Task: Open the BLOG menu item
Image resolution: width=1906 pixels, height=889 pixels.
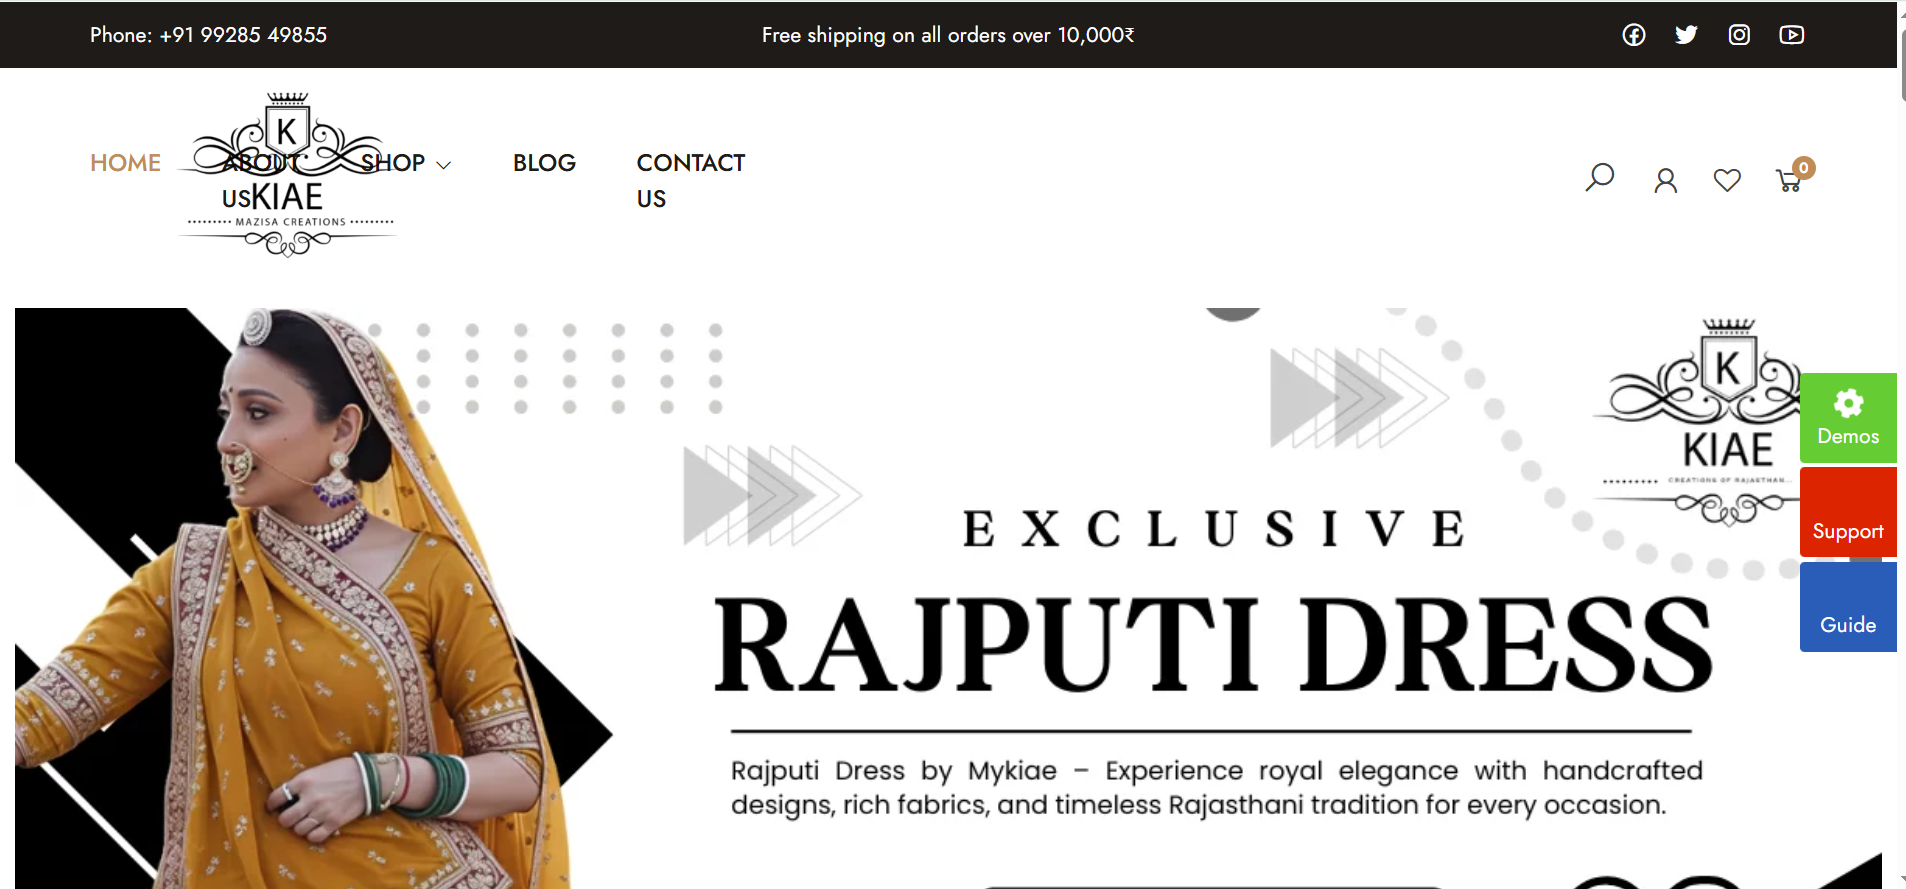Action: click(544, 163)
